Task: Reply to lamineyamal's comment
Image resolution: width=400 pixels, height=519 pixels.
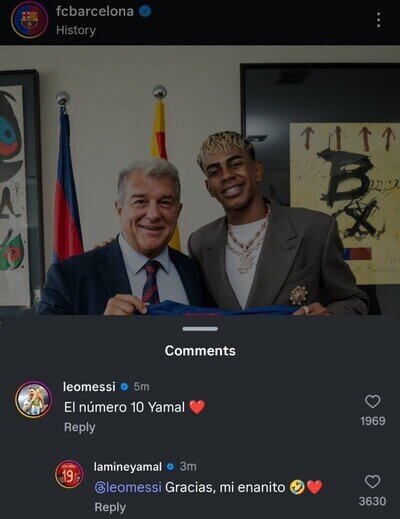Action: point(110,507)
